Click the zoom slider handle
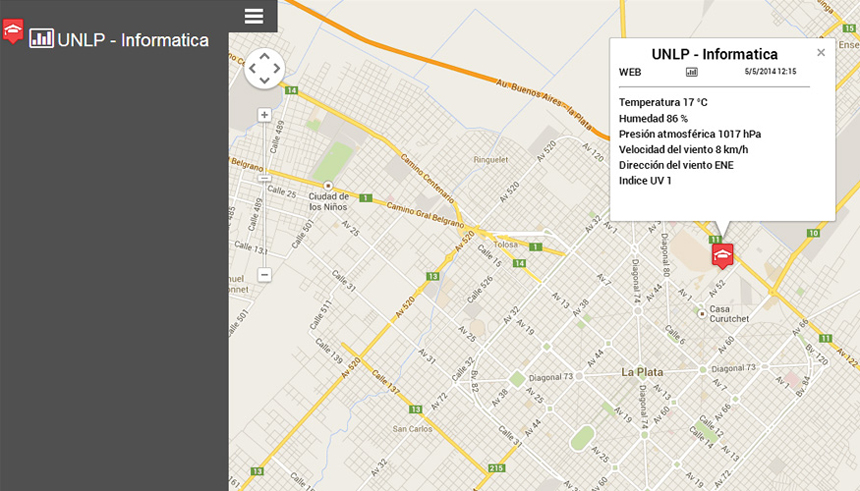This screenshot has height=491, width=860. (x=264, y=178)
